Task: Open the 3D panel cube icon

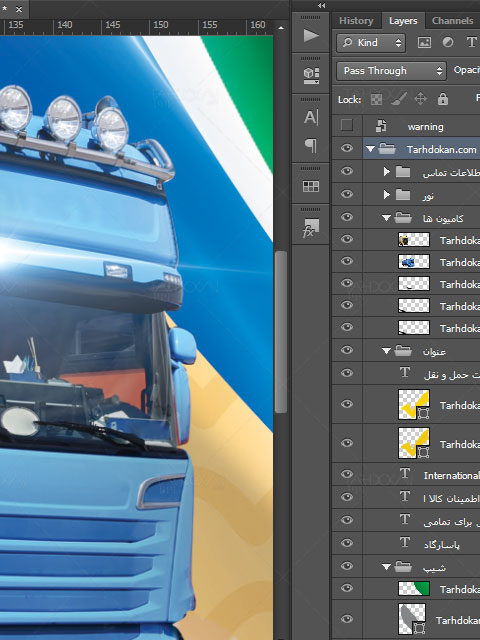Action: [311, 76]
